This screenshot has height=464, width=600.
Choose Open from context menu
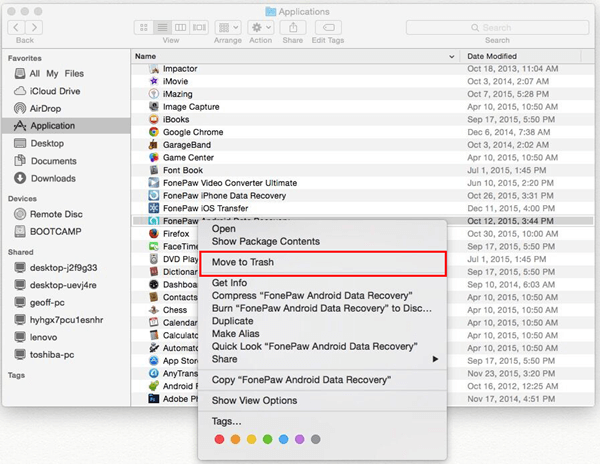(x=322, y=229)
